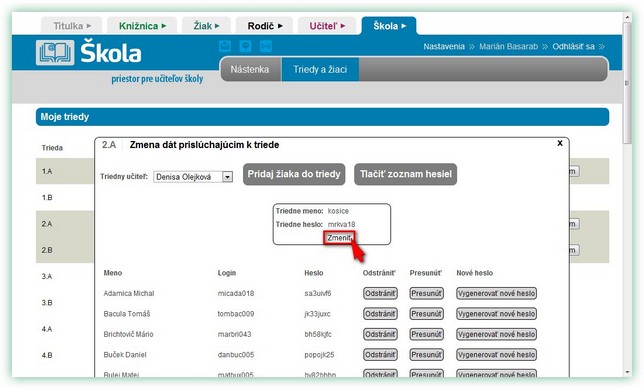644x389 pixels.
Task: Remove Adamica Michal with Odstrániť
Action: click(x=380, y=293)
